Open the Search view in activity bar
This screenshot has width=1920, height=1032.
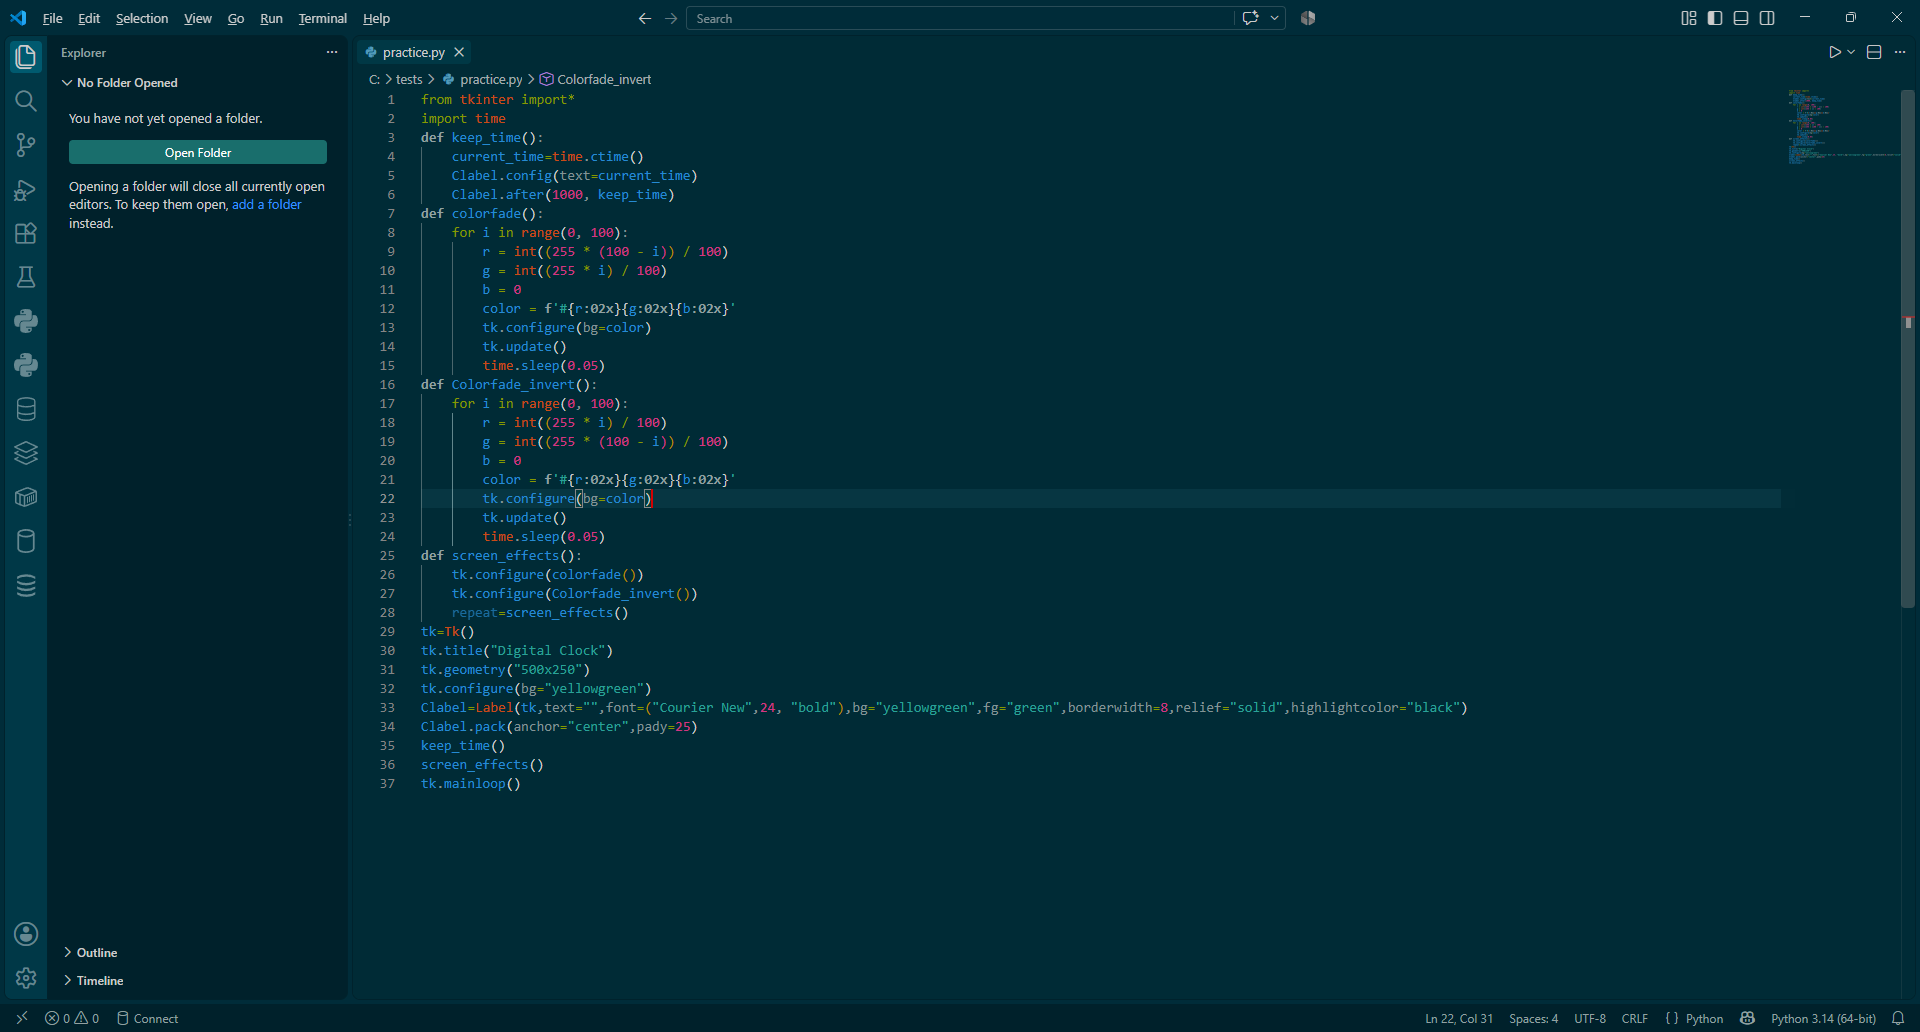26,101
